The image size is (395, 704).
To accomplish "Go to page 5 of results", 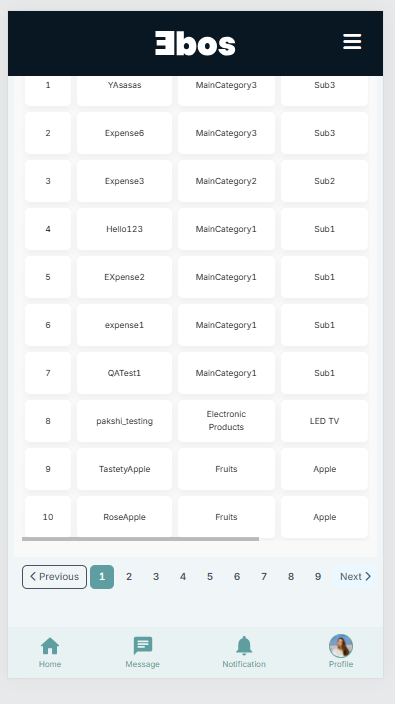I will click(x=210, y=576).
